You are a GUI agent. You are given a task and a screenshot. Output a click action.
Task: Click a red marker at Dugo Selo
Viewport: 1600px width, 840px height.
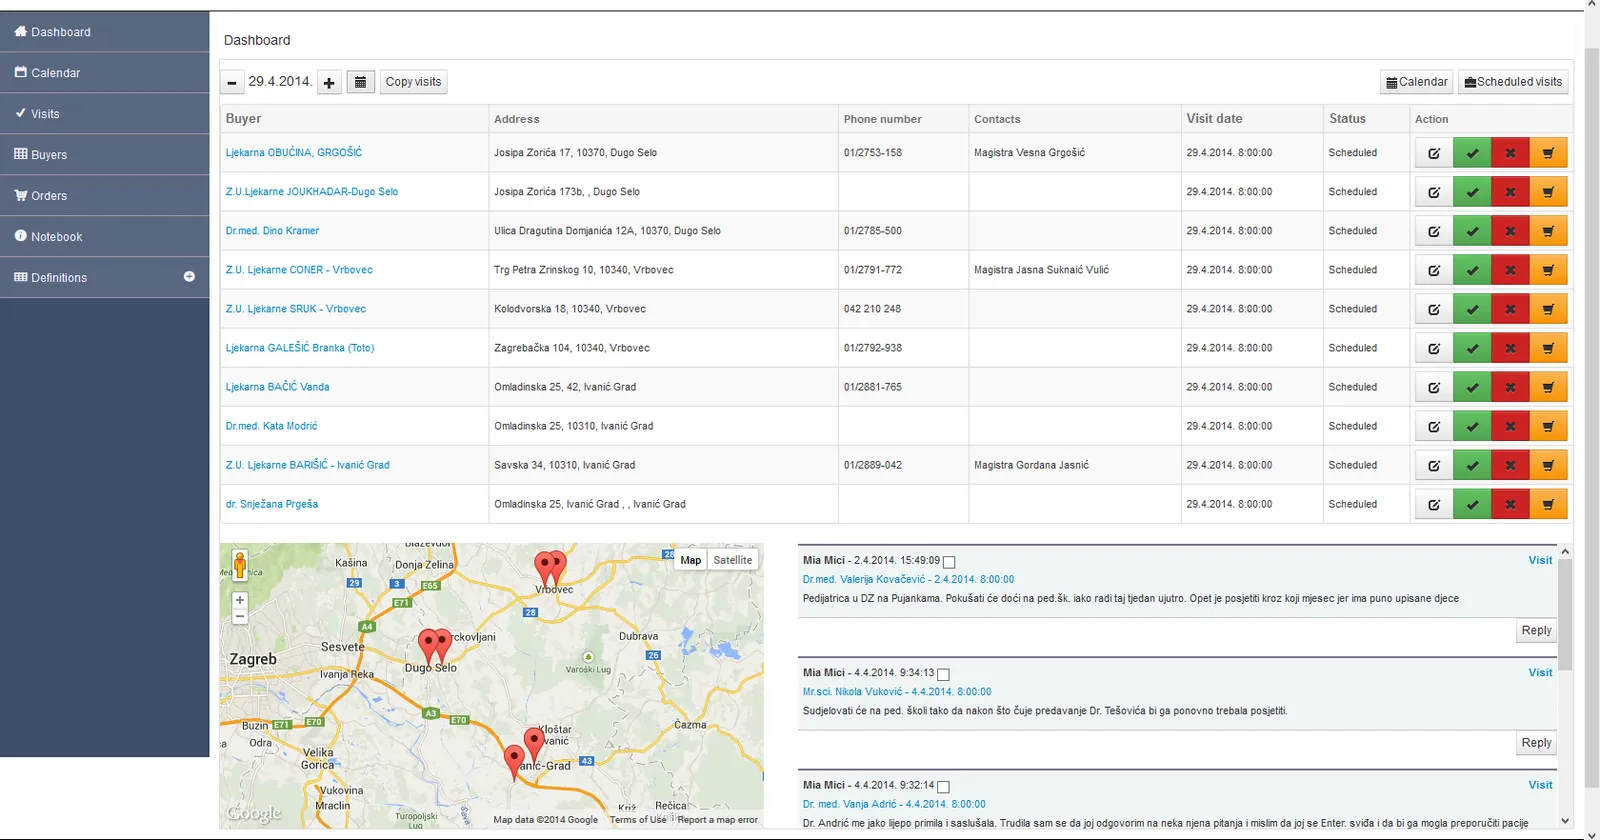(x=429, y=644)
